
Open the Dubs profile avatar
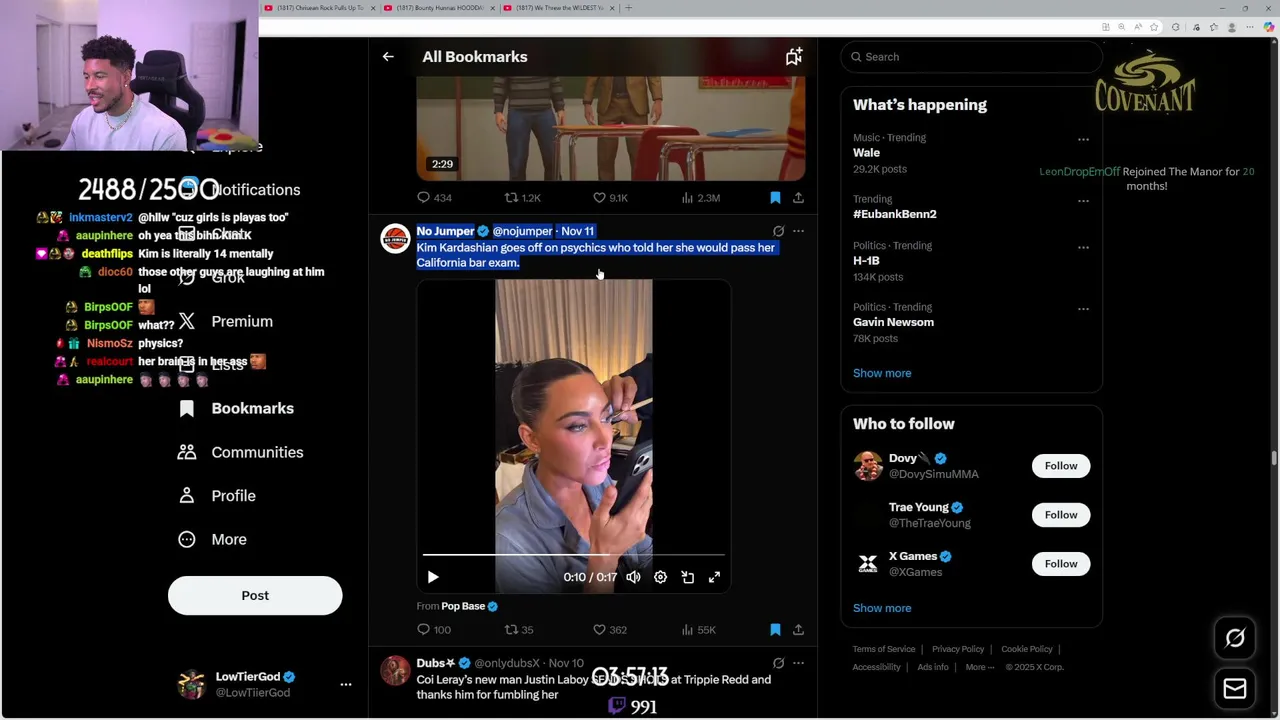point(395,671)
